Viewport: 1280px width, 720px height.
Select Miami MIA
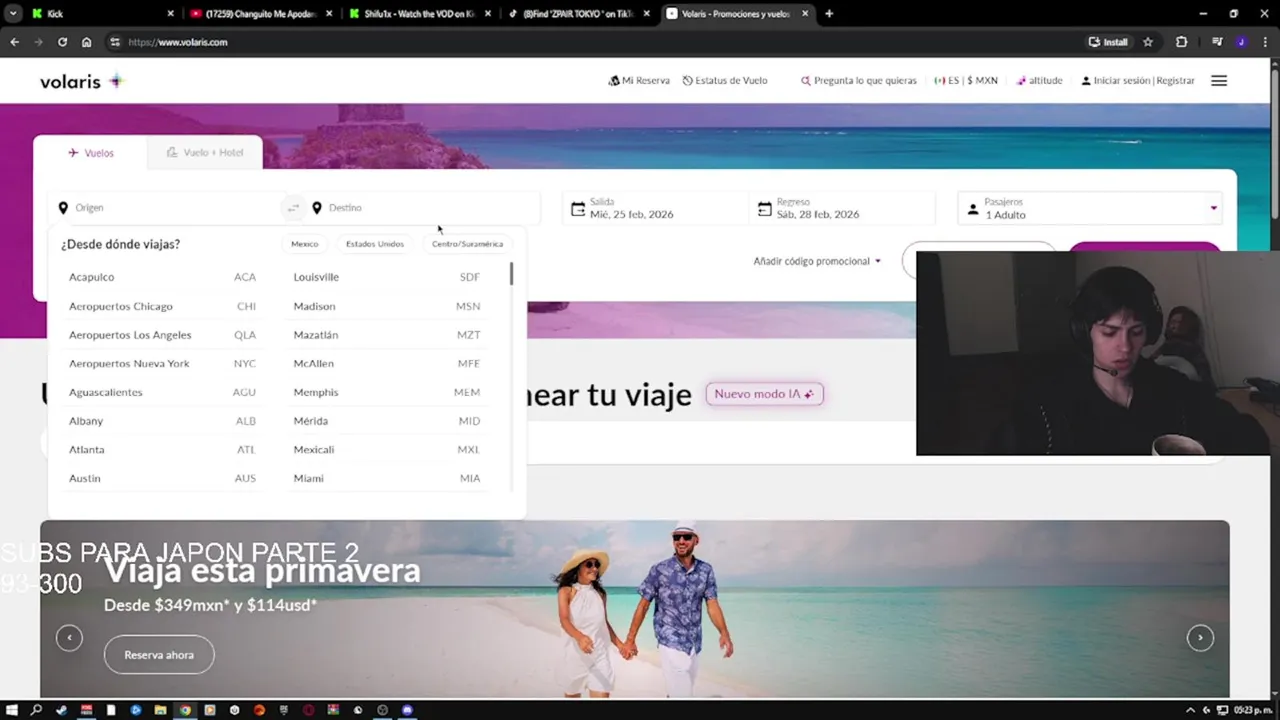click(x=387, y=478)
